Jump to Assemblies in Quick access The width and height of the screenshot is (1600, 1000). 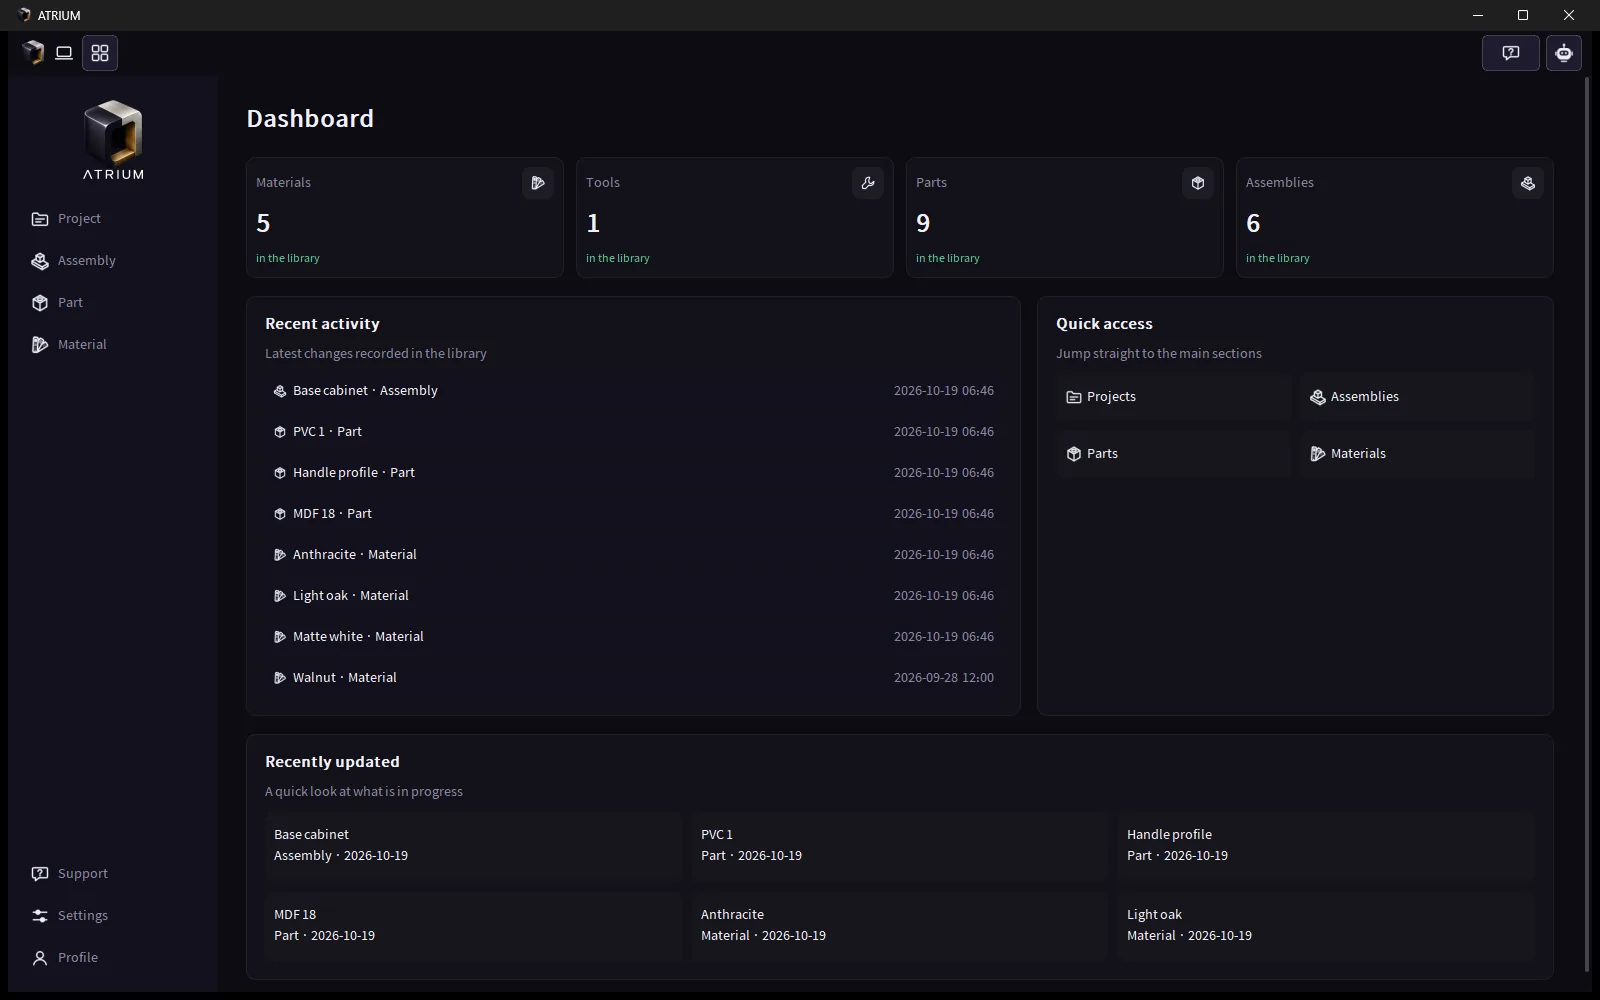point(1417,397)
